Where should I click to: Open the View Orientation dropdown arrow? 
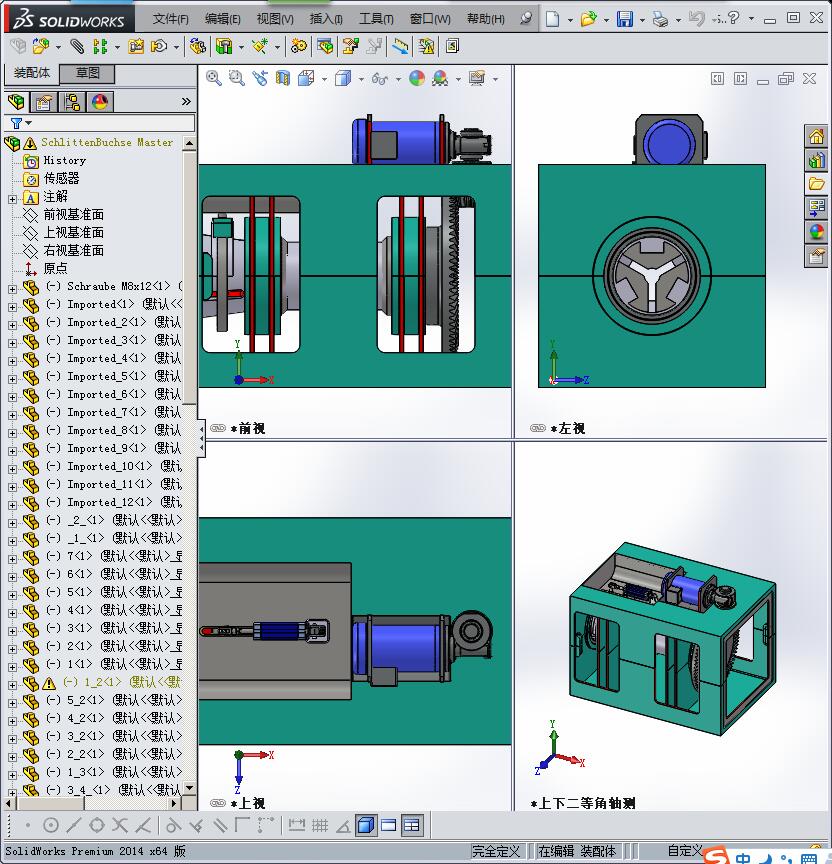(x=324, y=79)
